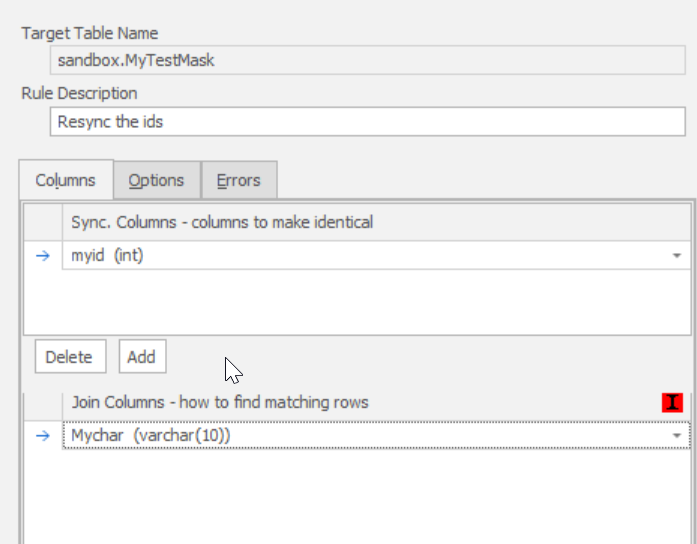
Task: Select the myid (int) cell text
Action: 108,256
